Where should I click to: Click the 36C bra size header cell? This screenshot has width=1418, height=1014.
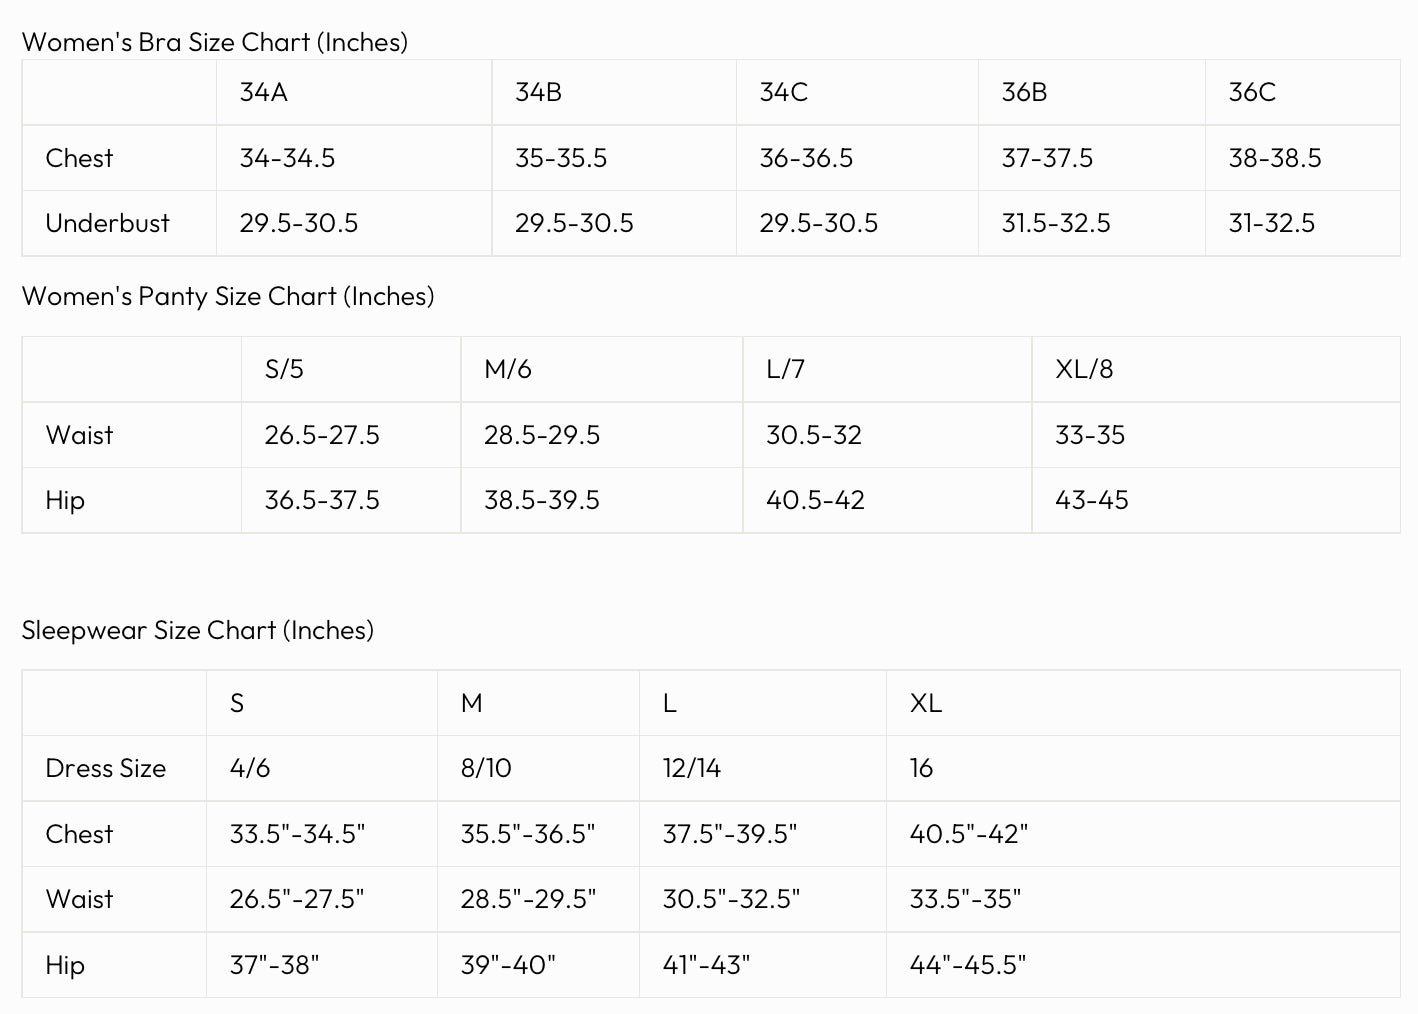coord(1252,92)
